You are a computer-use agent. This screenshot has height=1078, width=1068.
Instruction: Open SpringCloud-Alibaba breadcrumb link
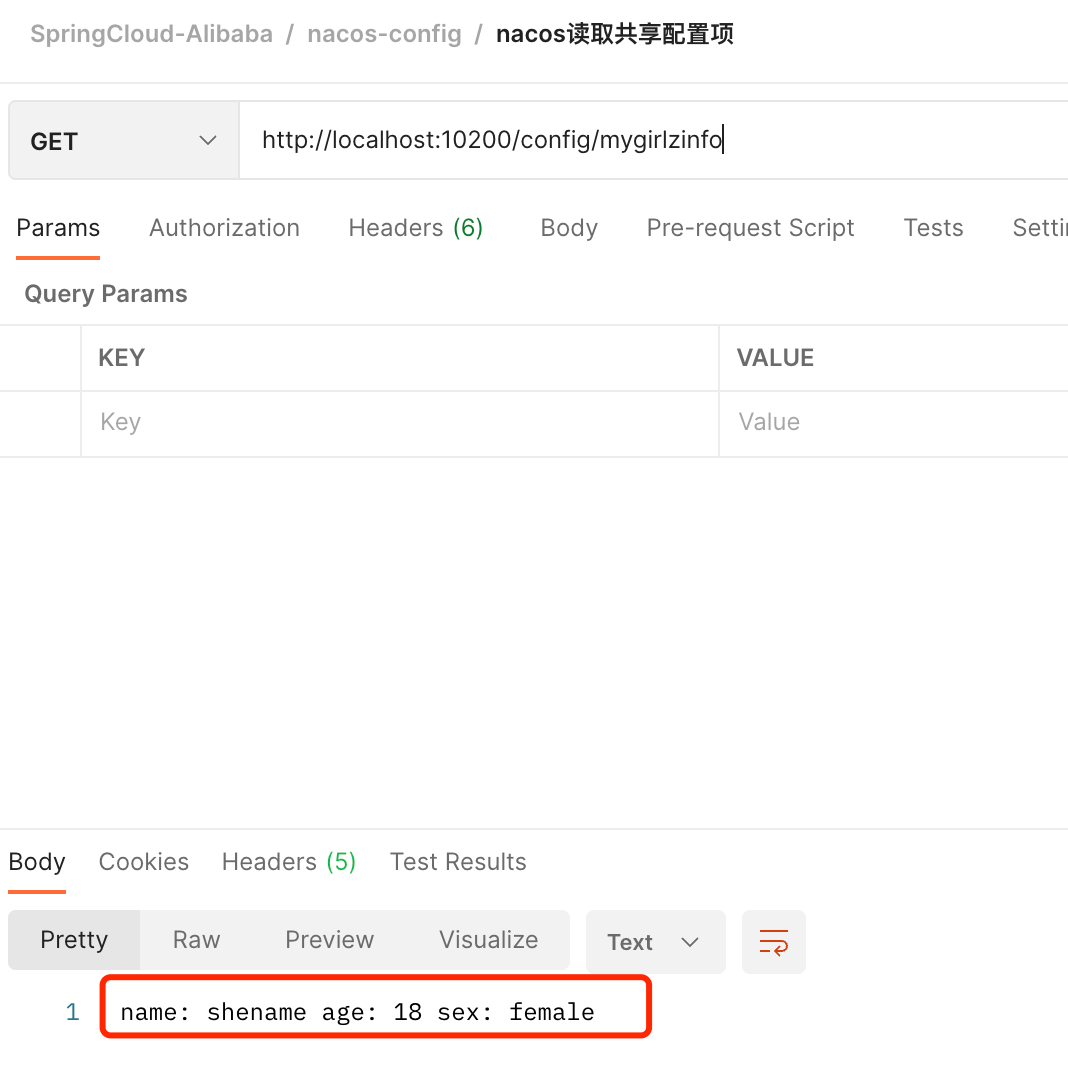(x=151, y=34)
